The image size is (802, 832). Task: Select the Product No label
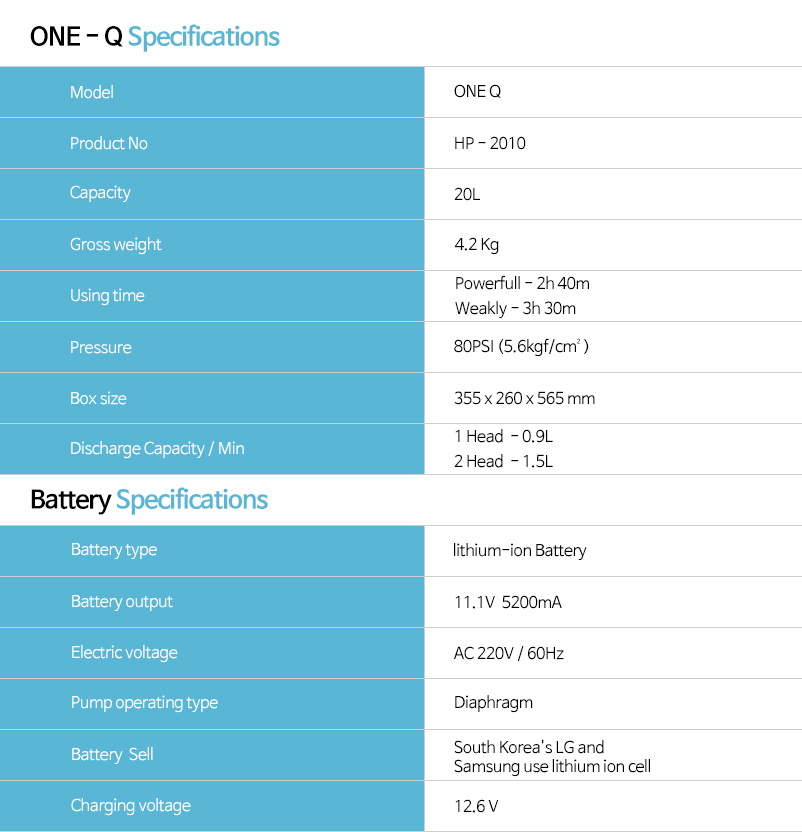tap(109, 143)
